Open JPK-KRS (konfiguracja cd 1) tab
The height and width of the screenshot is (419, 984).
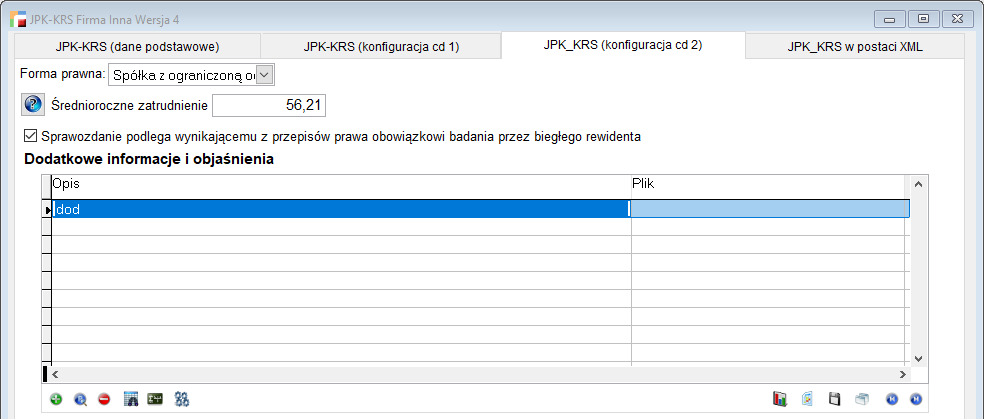[x=381, y=46]
